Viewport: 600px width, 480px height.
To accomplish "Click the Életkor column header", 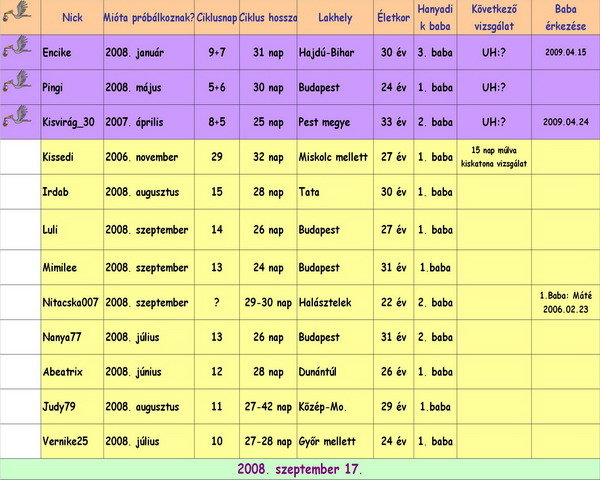I will 393,18.
